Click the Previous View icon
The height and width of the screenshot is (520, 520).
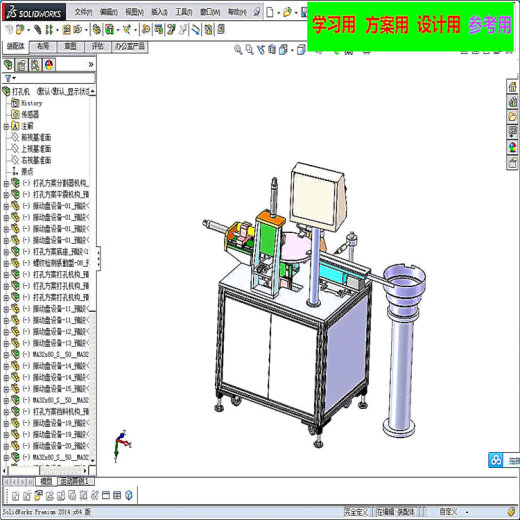(x=261, y=50)
